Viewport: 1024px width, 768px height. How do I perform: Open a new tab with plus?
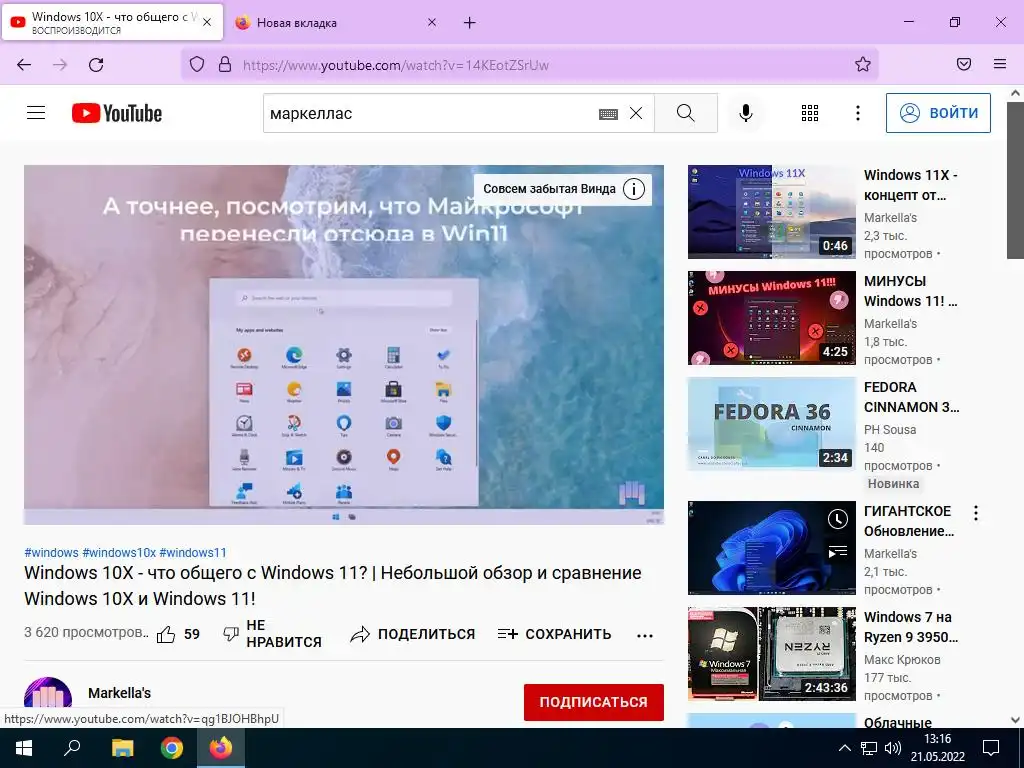click(470, 23)
